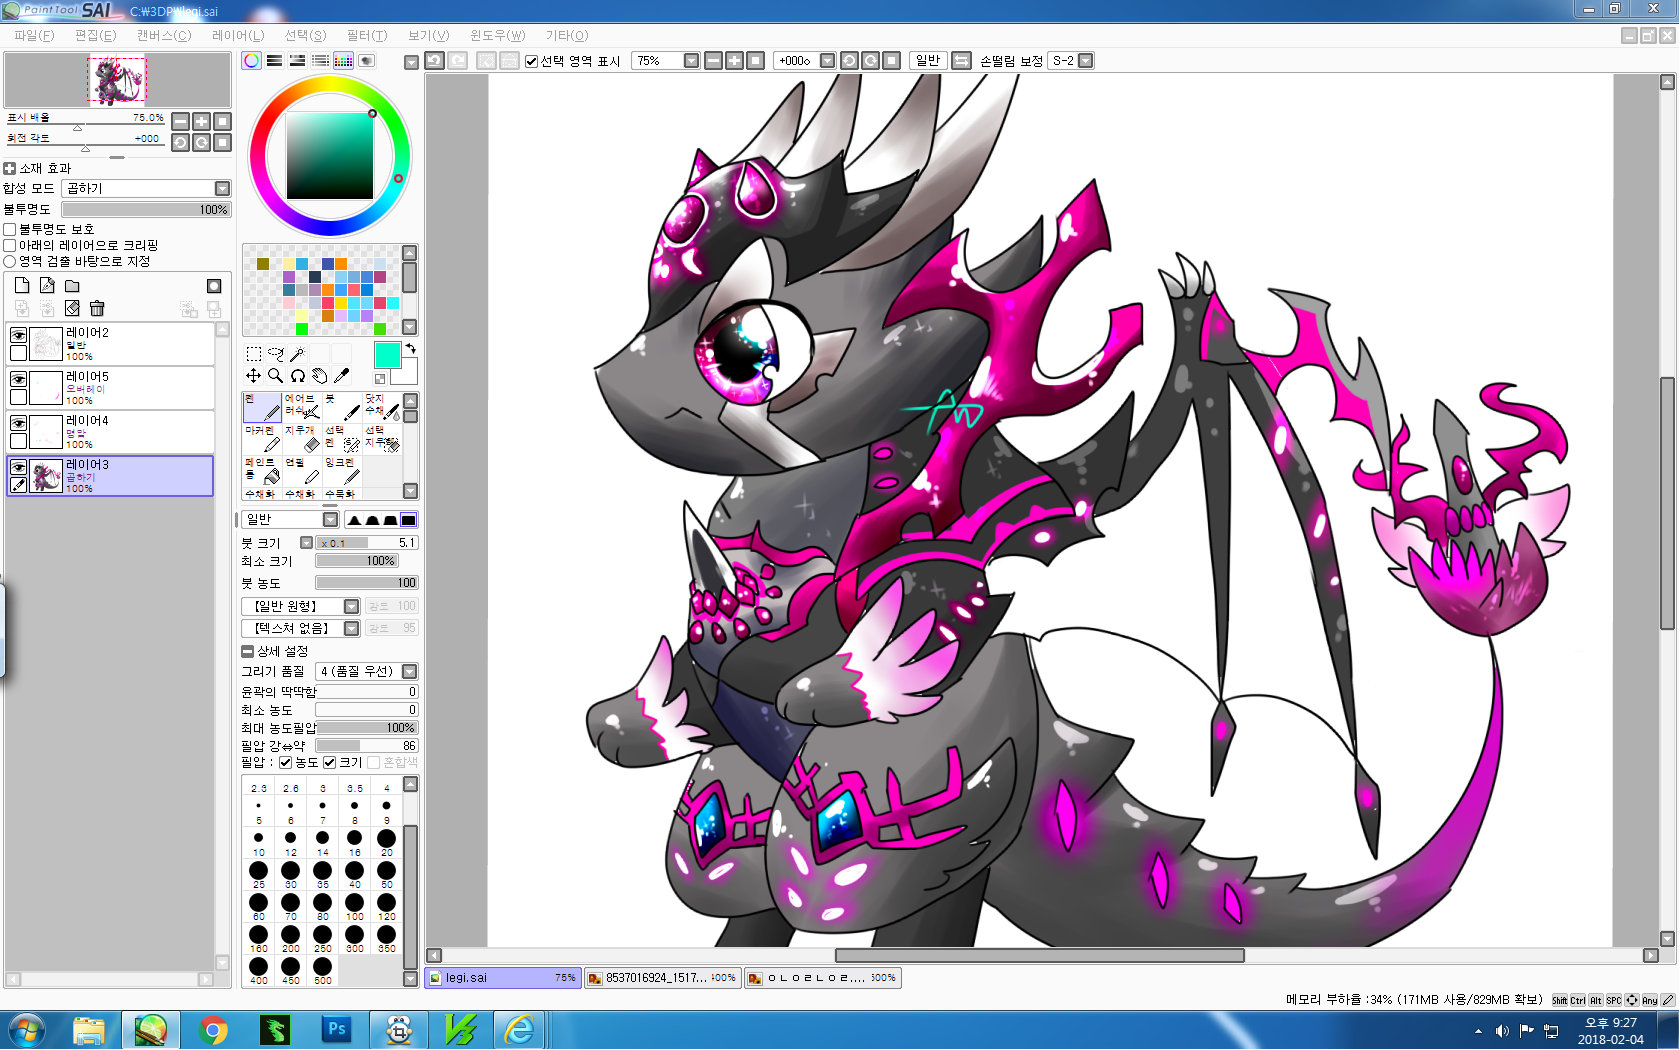Choose the 페인트통 bucket tool
The width and height of the screenshot is (1680, 1050).
coord(262,471)
